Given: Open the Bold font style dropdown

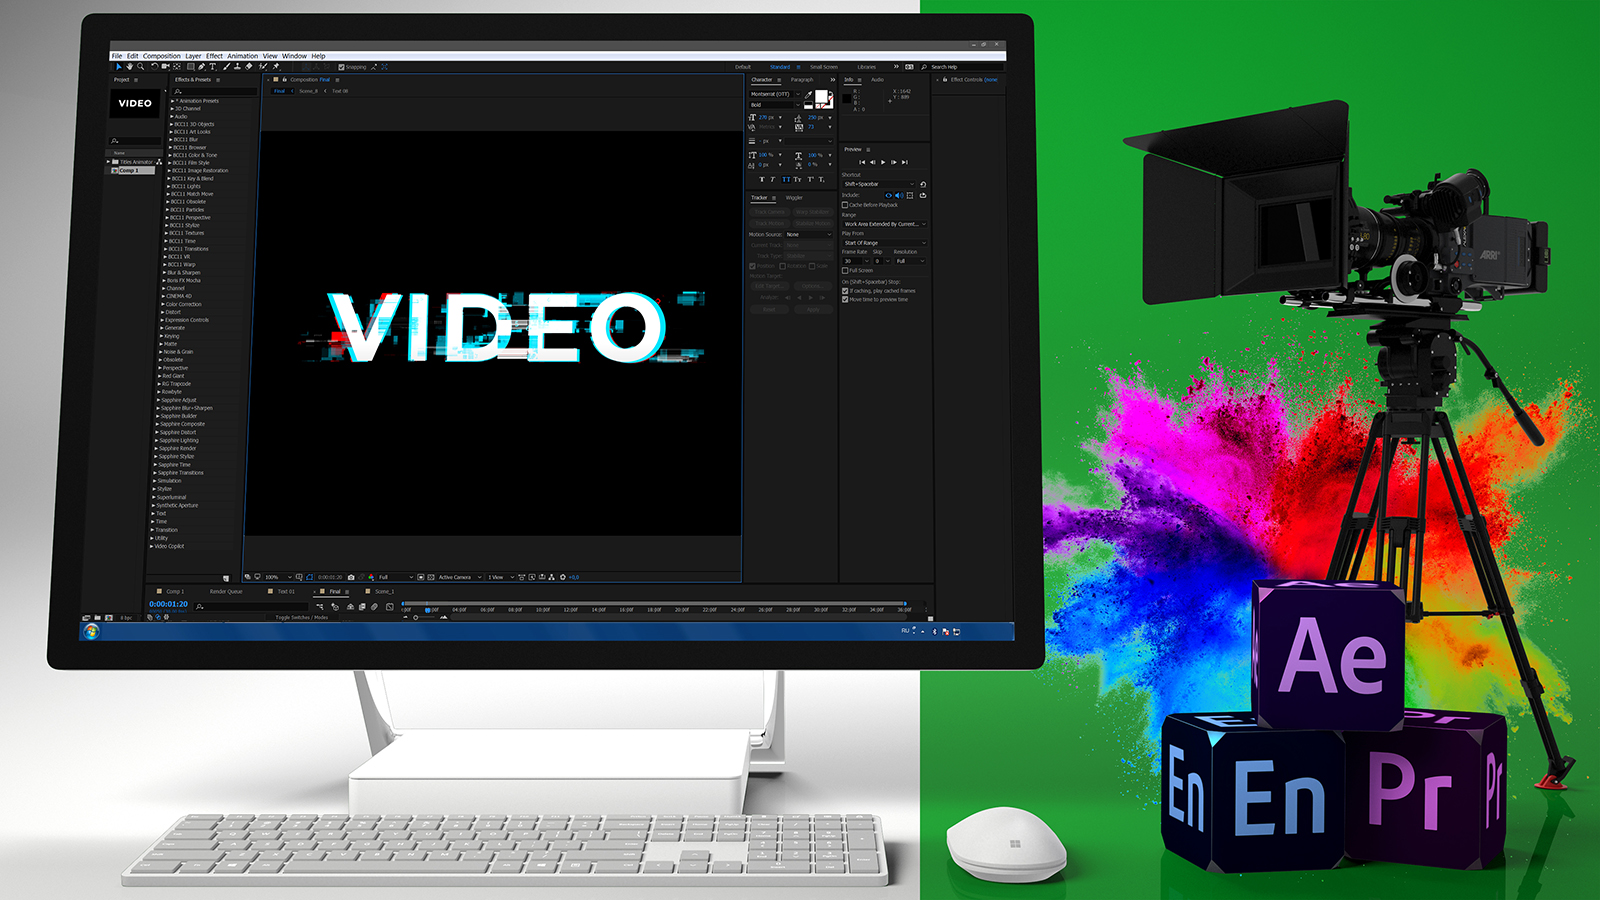Looking at the screenshot, I should tap(775, 105).
